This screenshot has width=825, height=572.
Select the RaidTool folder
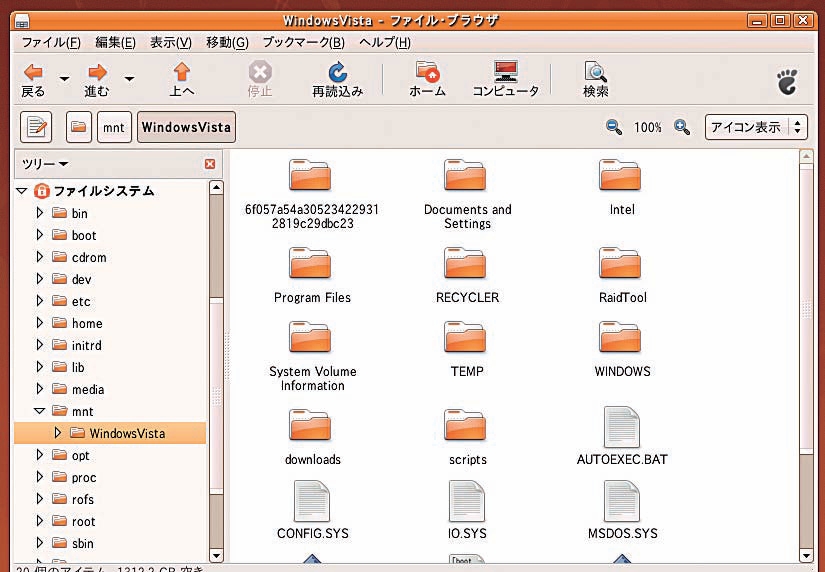coord(621,275)
